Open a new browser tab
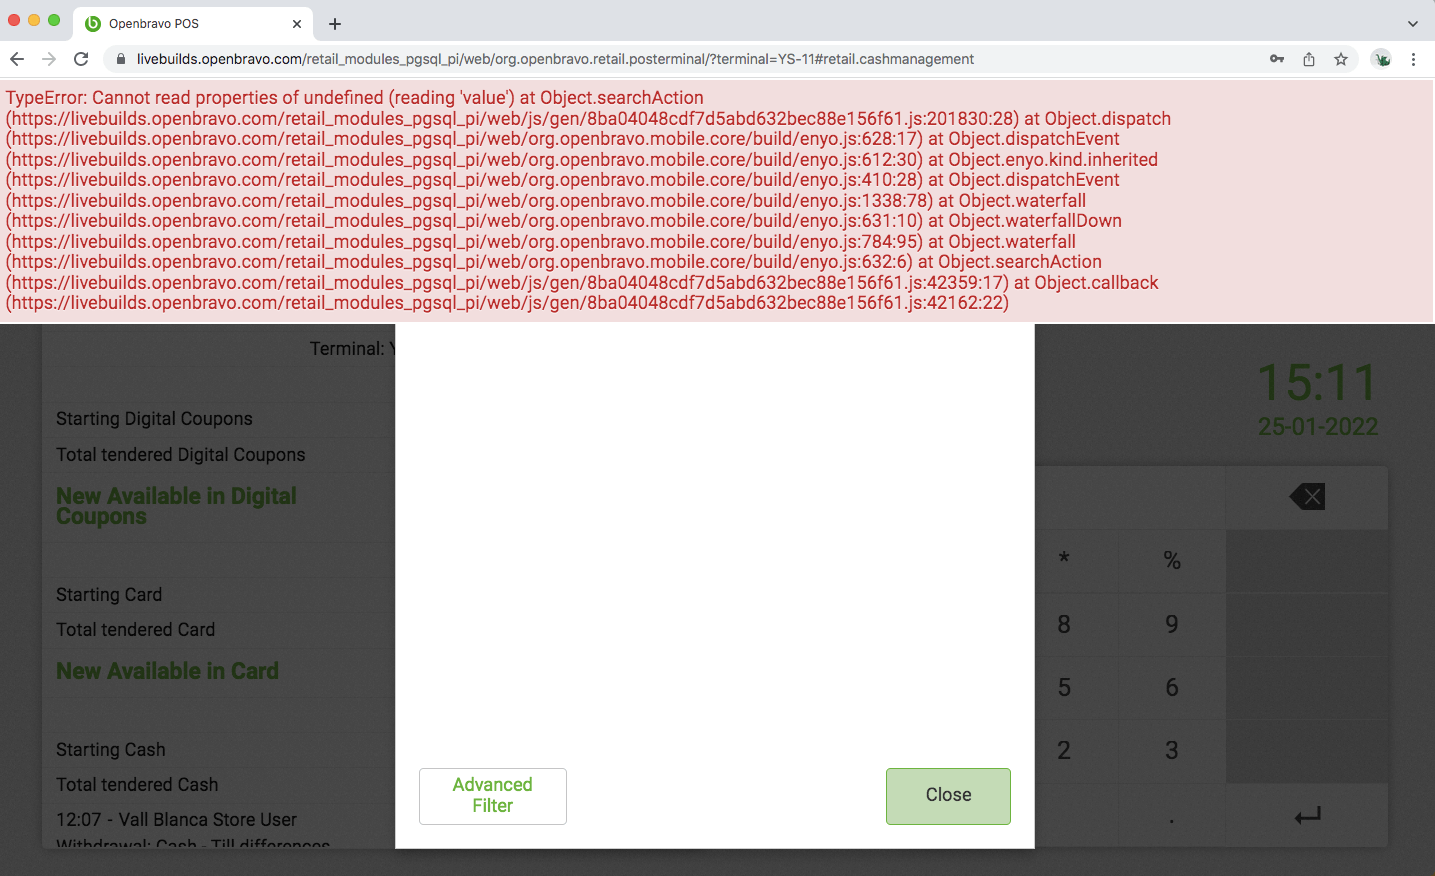Image resolution: width=1435 pixels, height=876 pixels. [x=335, y=23]
